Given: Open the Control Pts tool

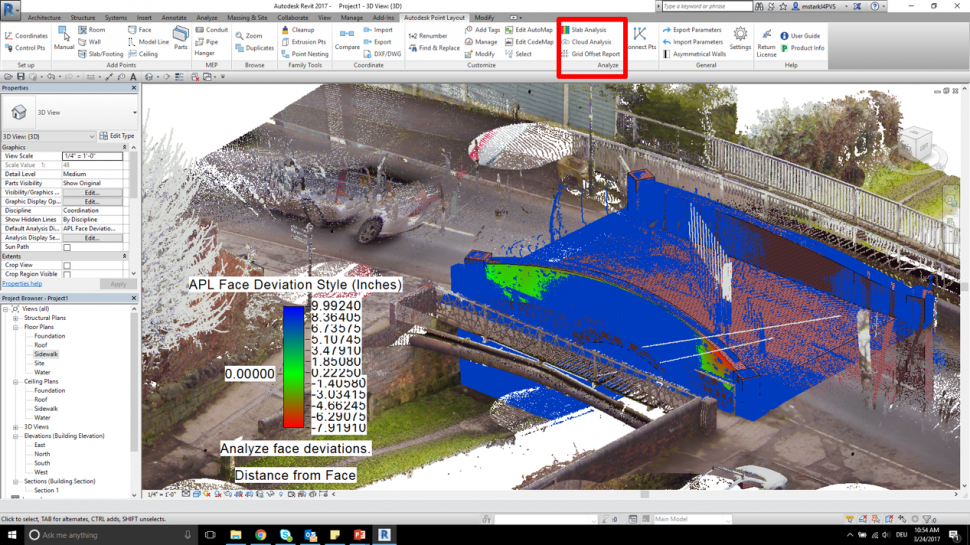Looking at the screenshot, I should 25,48.
